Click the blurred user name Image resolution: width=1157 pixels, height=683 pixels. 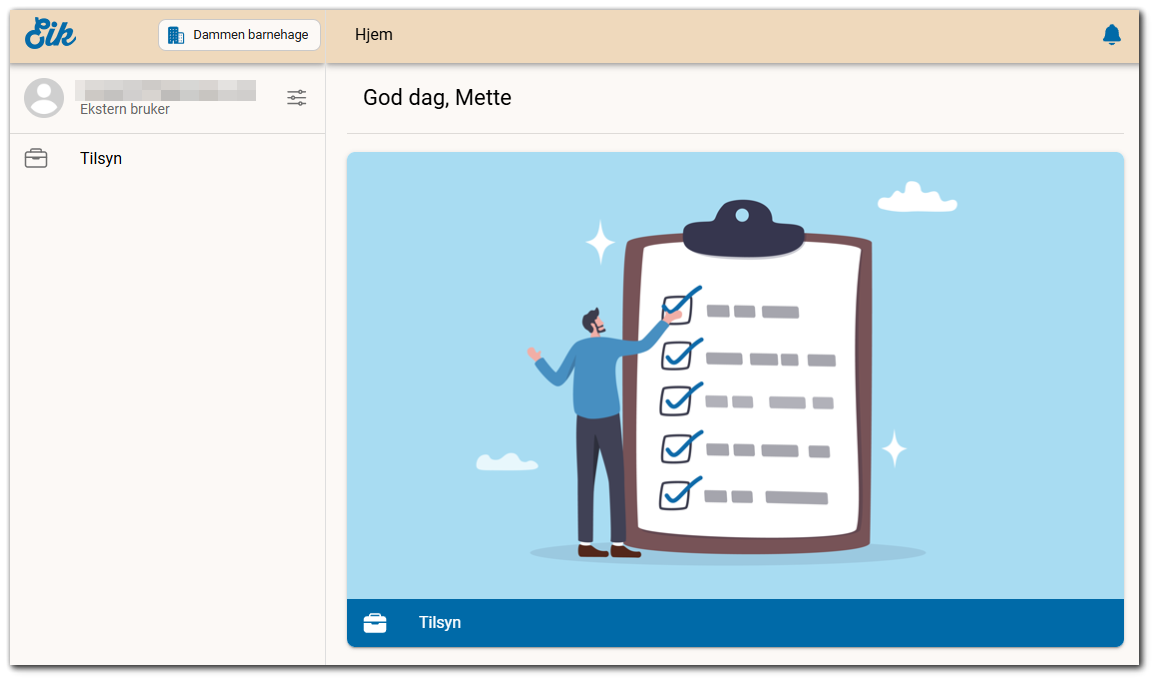(x=166, y=90)
